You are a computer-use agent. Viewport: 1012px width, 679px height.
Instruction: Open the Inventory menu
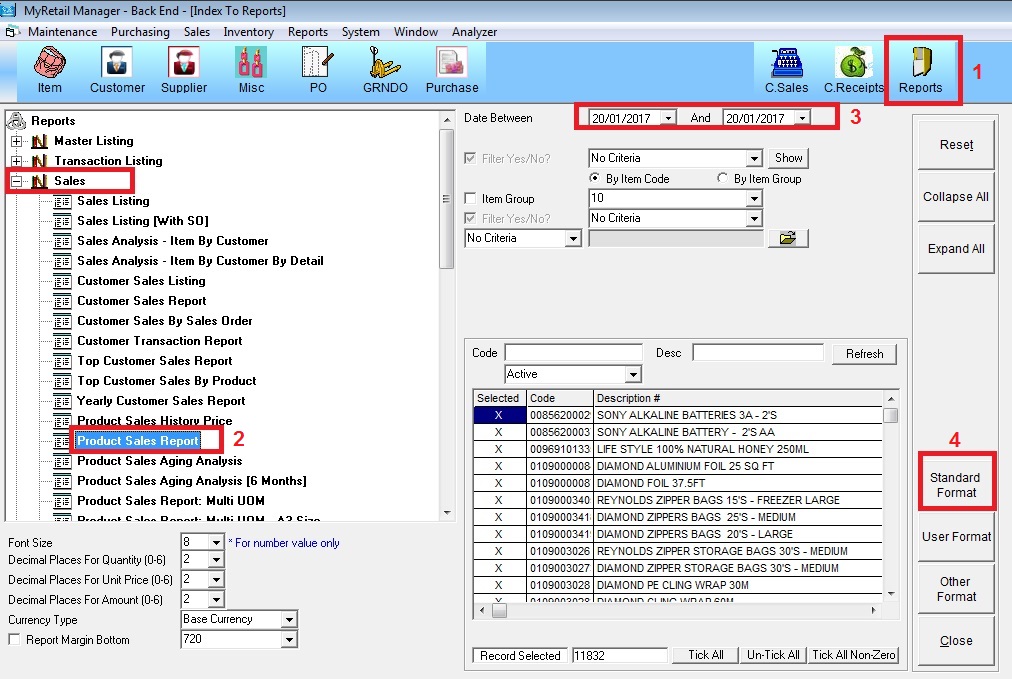(248, 32)
